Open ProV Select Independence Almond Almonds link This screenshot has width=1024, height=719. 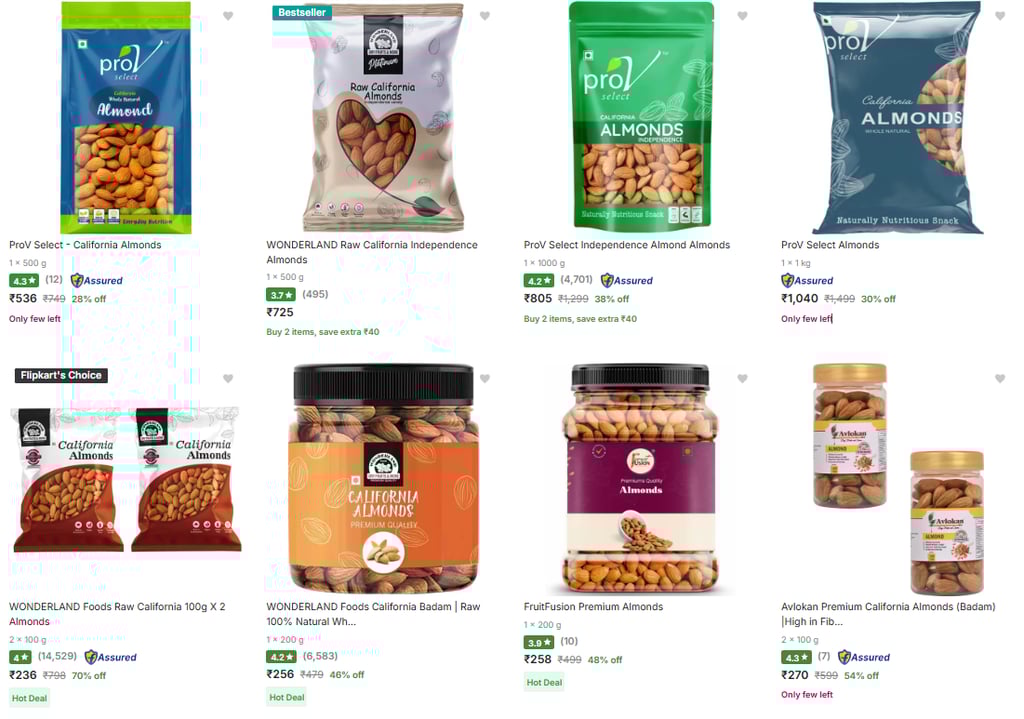click(626, 245)
